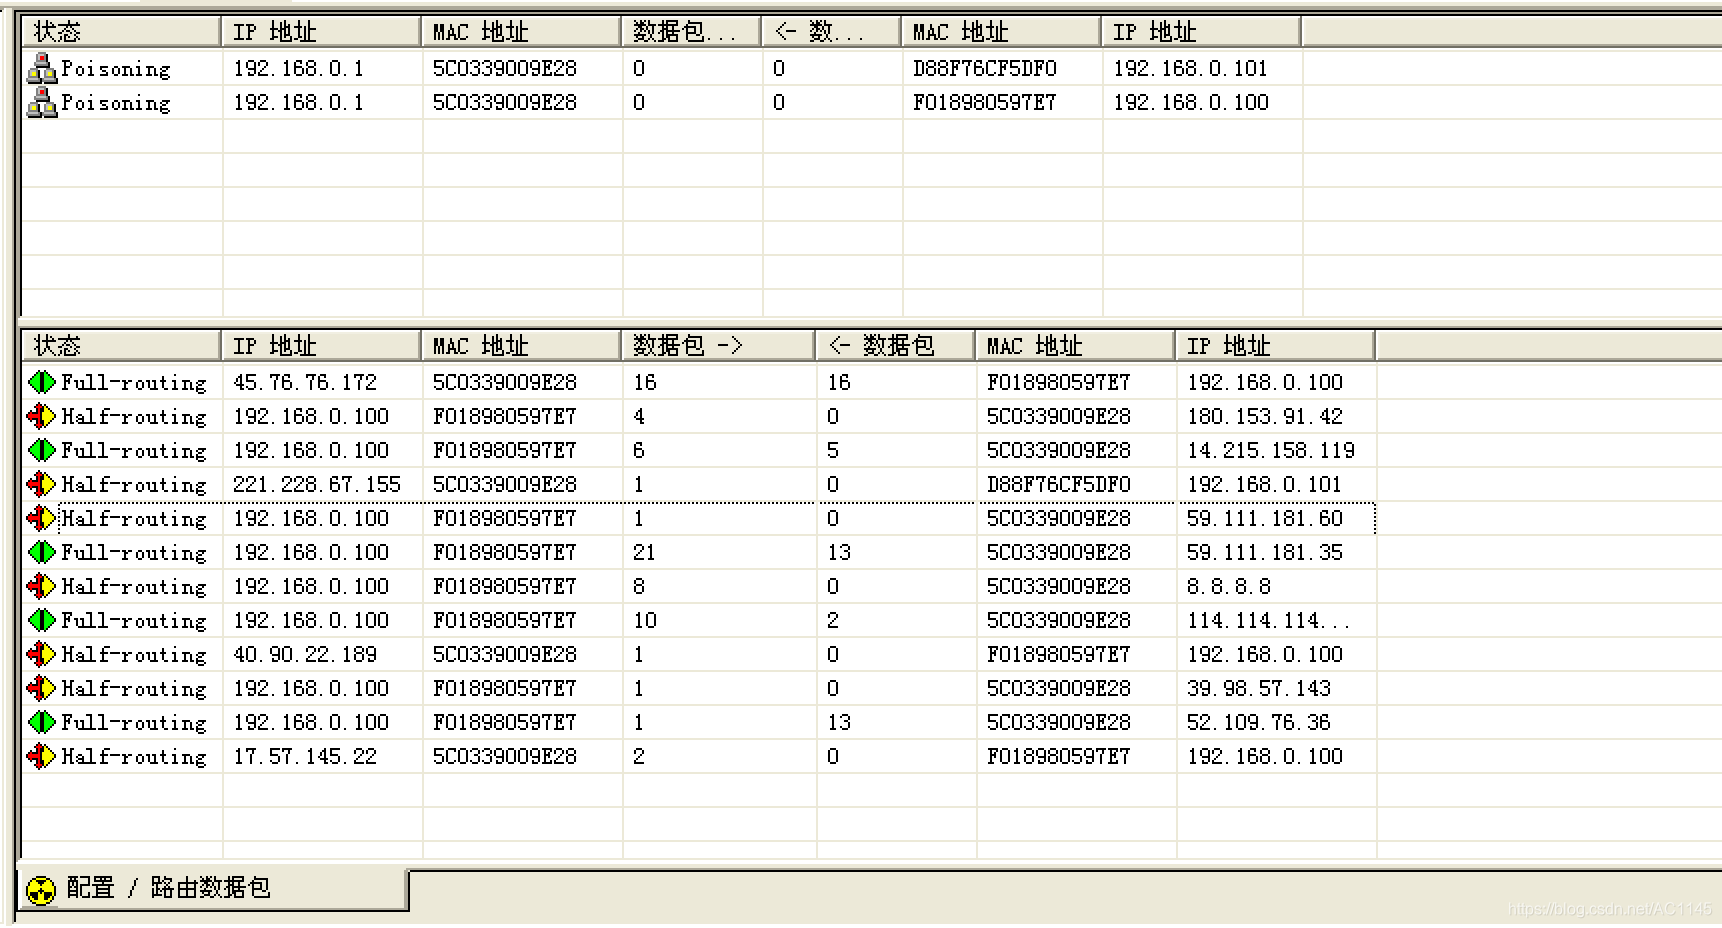This screenshot has width=1722, height=928.
Task: Click the Half-routing icon in the 17.57.145.22 row
Action: pyautogui.click(x=42, y=756)
